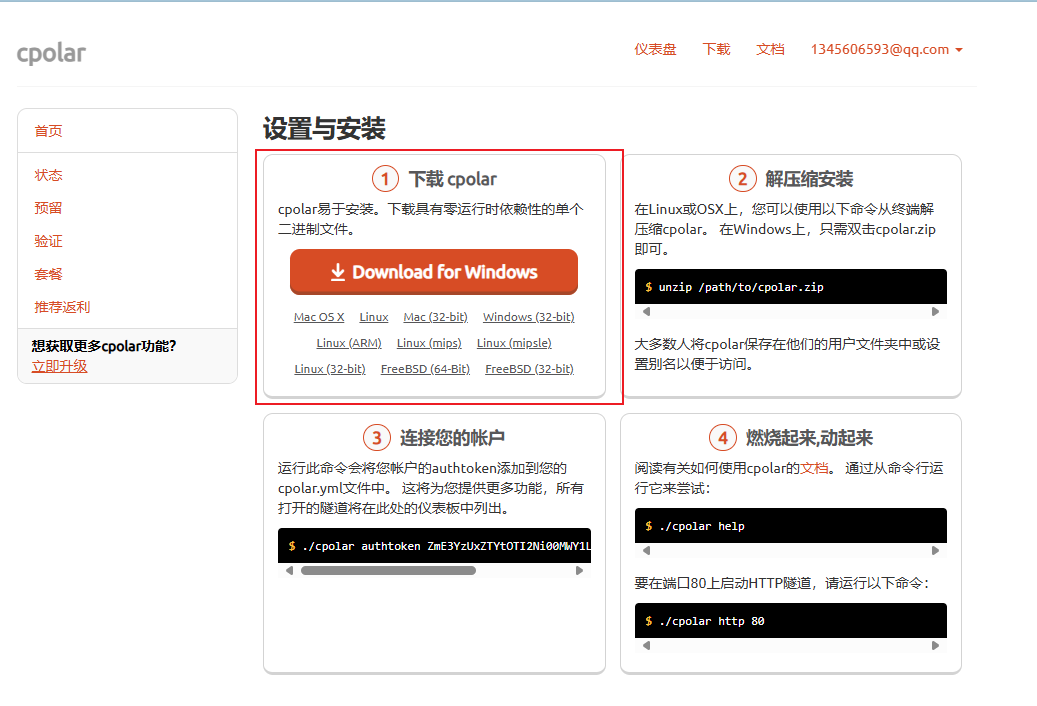The image size is (1037, 706).
Task: Click left scroll arrow under authtoken command
Action: pos(289,570)
